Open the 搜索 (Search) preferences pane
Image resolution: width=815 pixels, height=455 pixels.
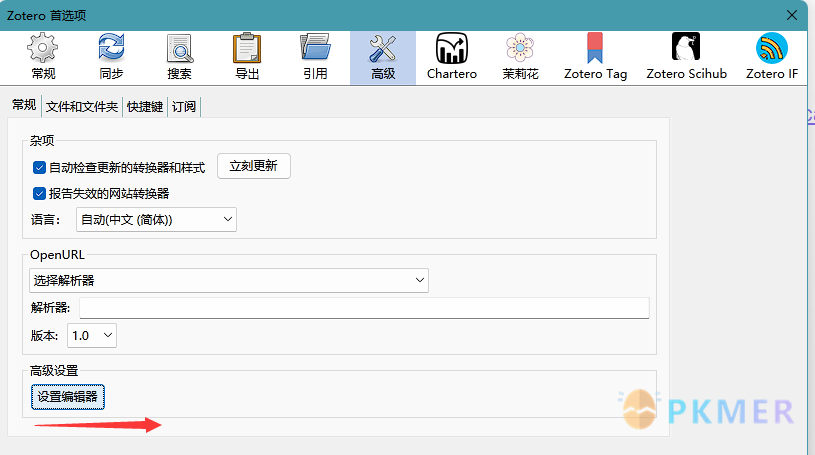(x=179, y=57)
